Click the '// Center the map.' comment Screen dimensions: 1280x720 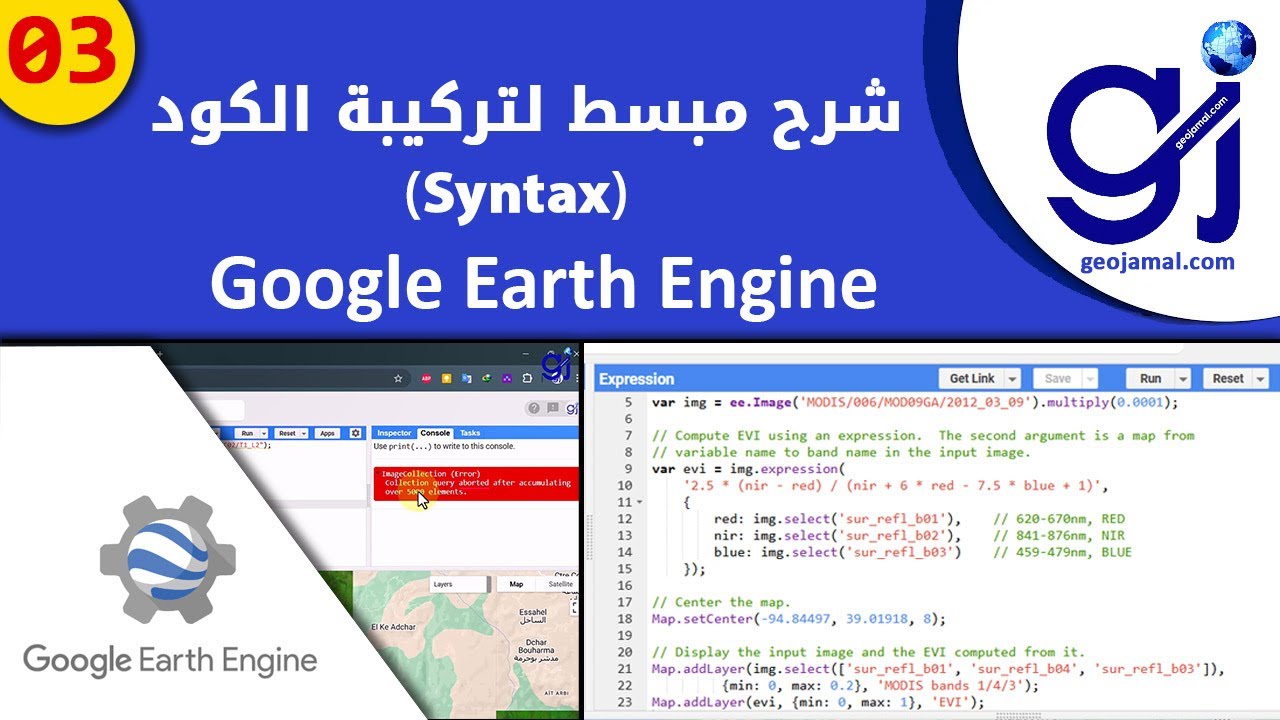click(720, 602)
